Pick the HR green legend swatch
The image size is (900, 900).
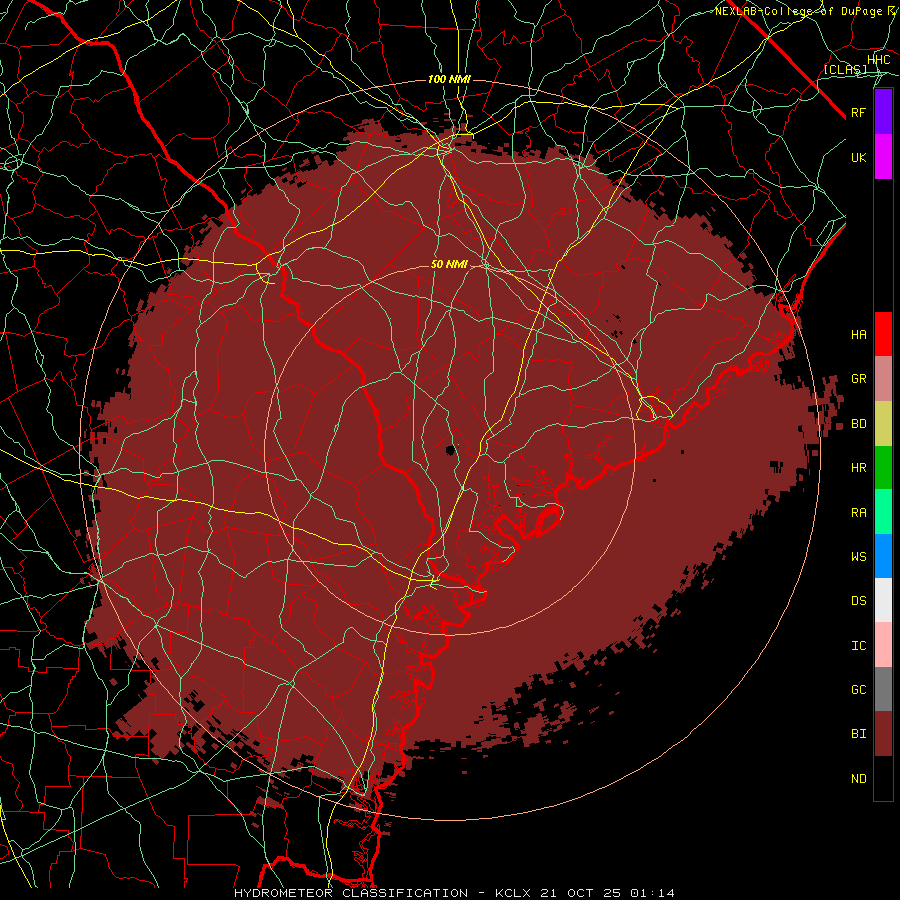click(x=883, y=468)
